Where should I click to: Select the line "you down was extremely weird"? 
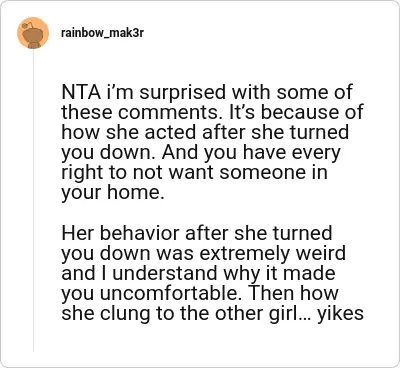click(203, 253)
